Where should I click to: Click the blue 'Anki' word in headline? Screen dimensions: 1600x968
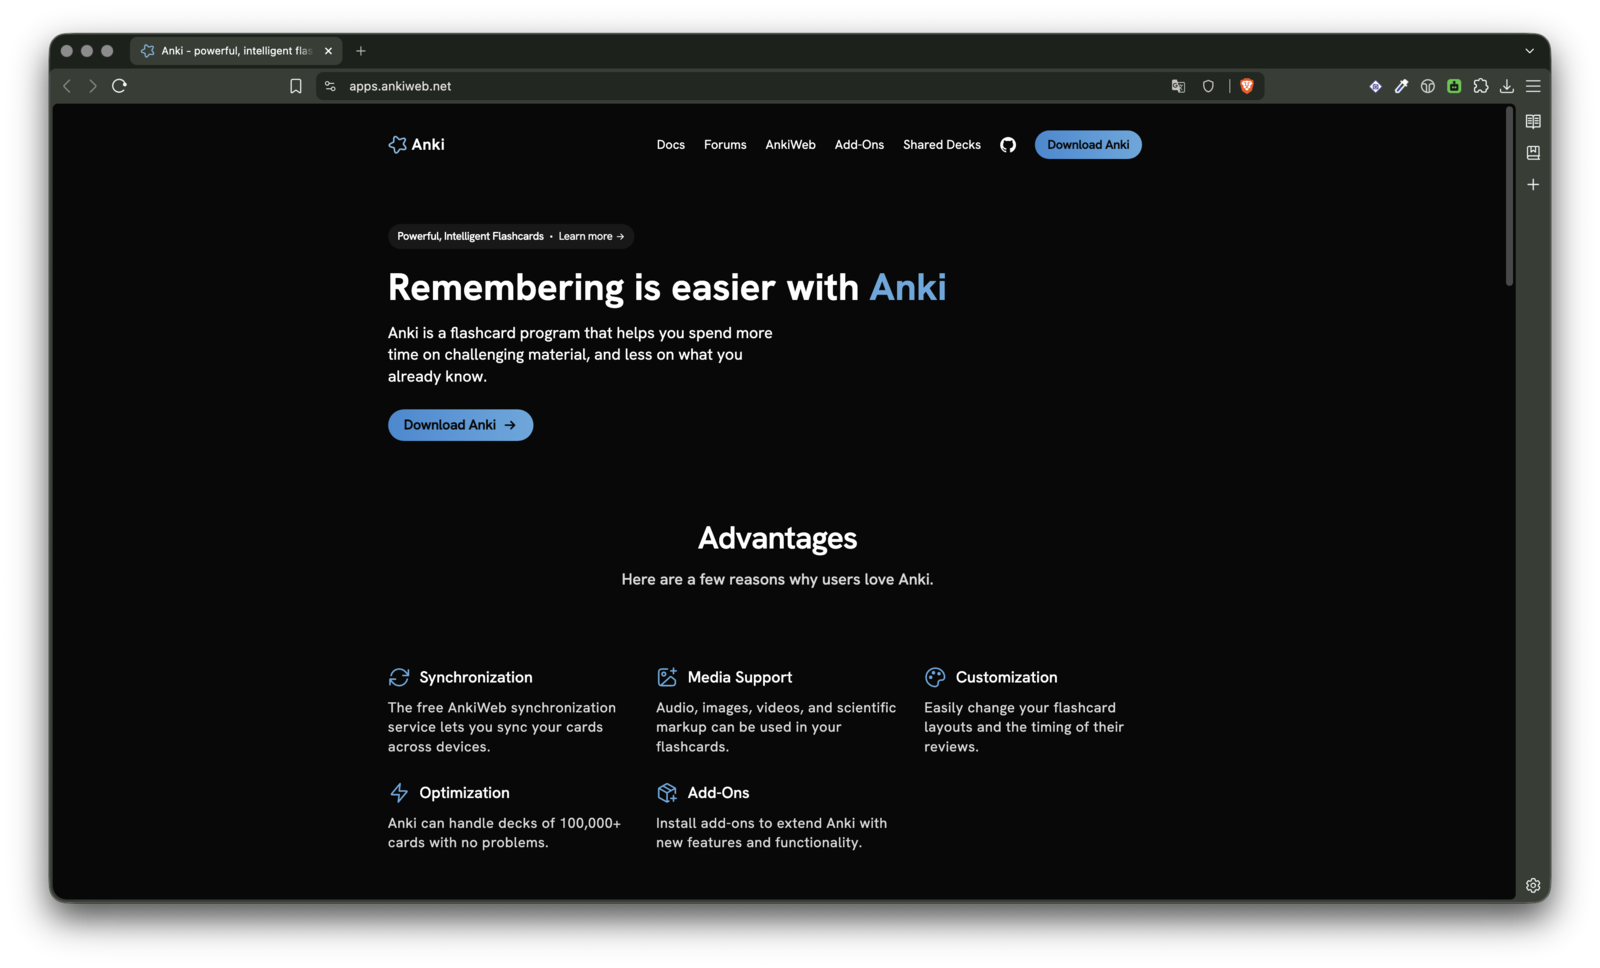coord(907,288)
